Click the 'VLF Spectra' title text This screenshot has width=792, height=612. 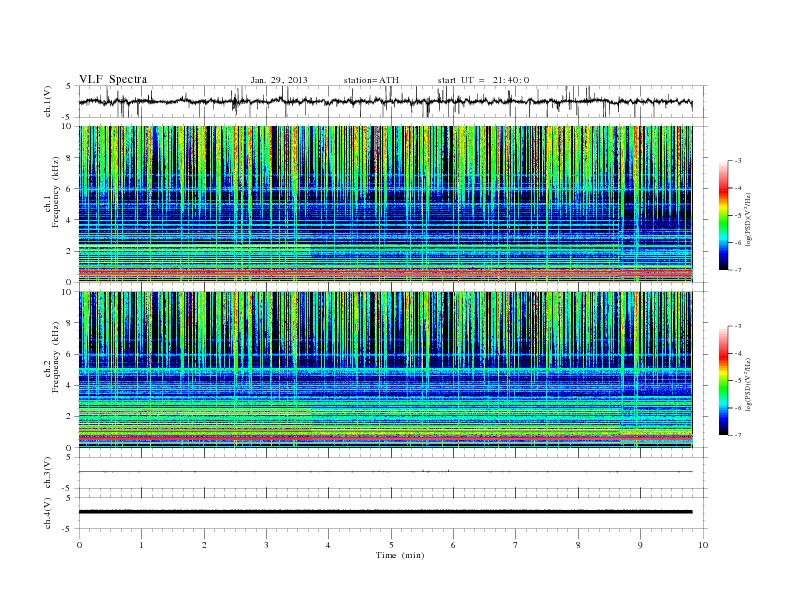click(113, 79)
